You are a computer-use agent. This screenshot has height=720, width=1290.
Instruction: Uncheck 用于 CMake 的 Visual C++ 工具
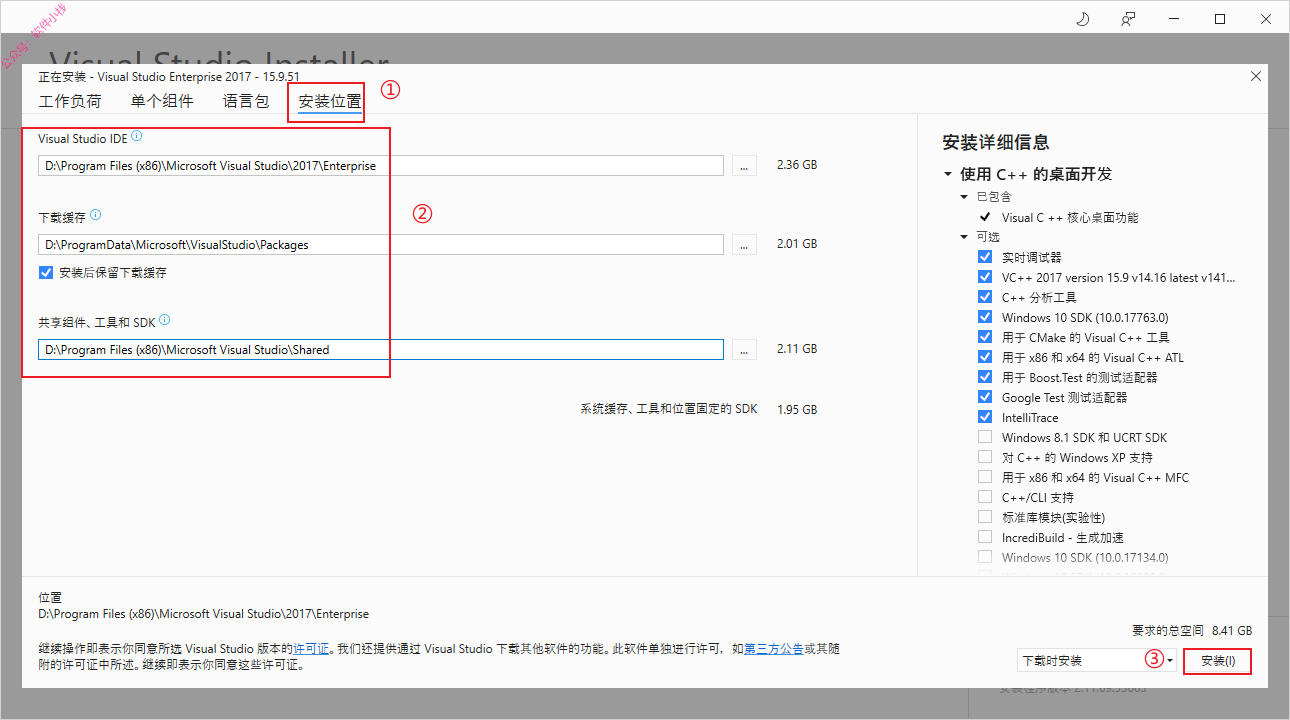985,337
